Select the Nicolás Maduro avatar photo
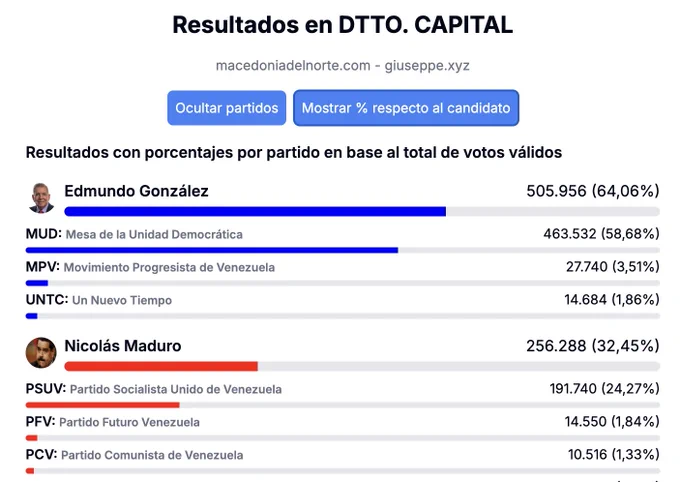680x482 pixels. [41, 353]
